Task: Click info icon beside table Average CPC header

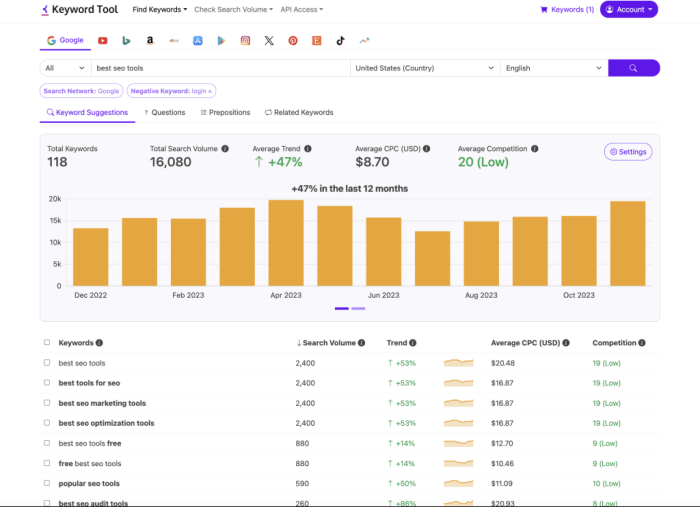Action: tap(566, 343)
